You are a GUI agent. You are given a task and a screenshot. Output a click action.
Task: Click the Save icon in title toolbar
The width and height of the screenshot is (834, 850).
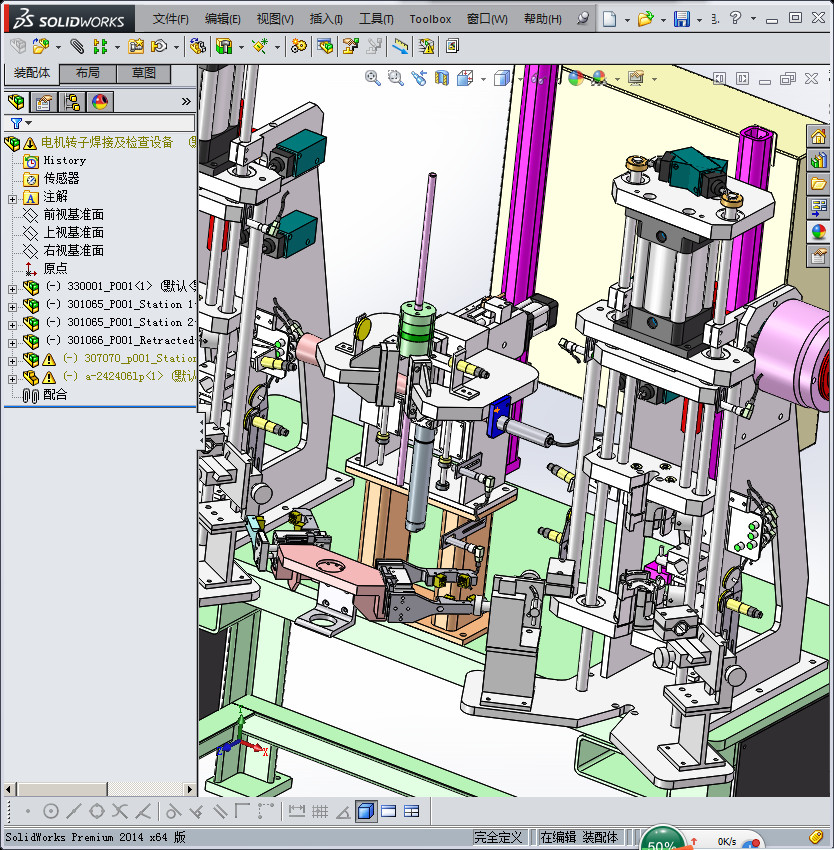click(x=681, y=19)
